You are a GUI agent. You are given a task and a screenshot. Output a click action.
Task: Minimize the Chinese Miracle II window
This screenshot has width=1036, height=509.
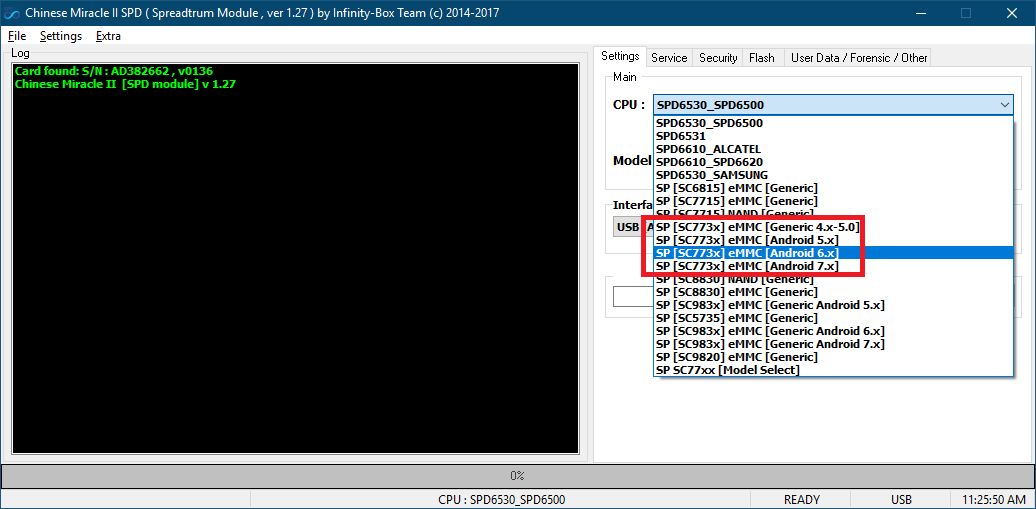coord(922,13)
